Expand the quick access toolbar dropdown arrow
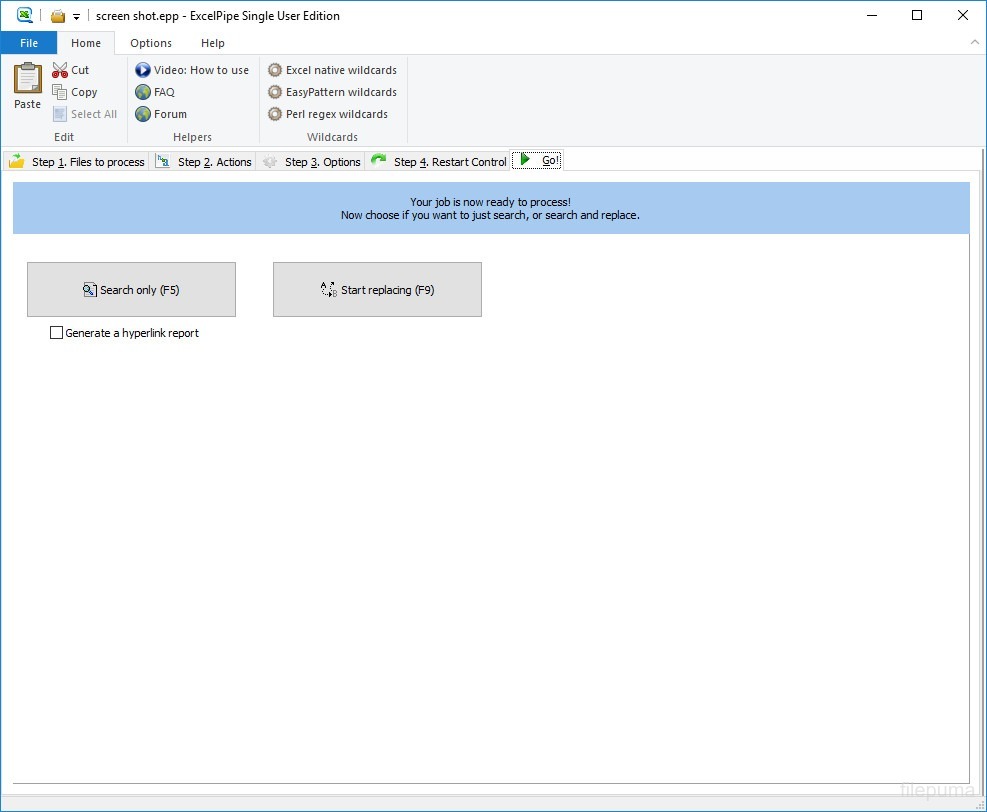Screen dimensions: 987x812 pos(76,17)
